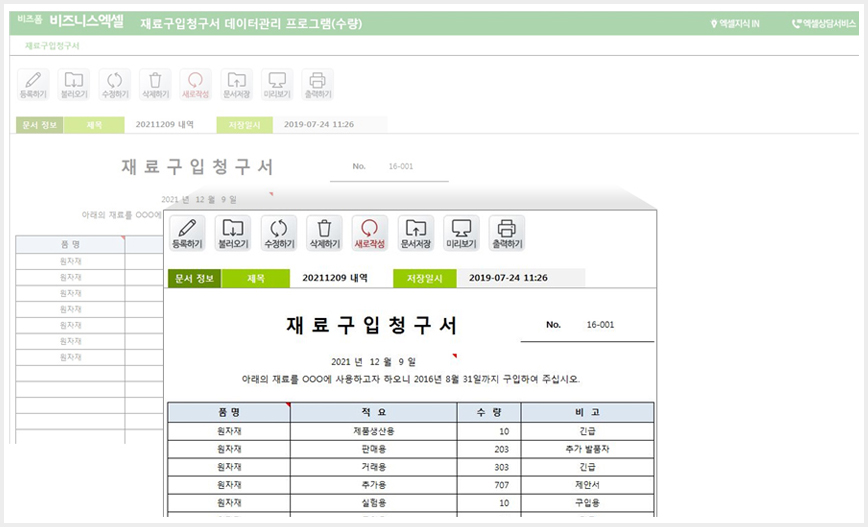Click document number 16-001 in zoomed panel
The image size is (868, 527).
600,325
